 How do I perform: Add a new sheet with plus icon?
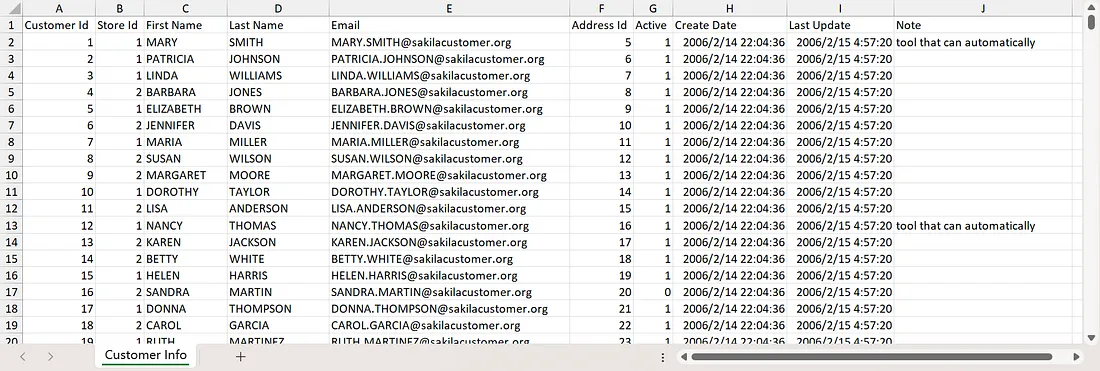coord(241,356)
